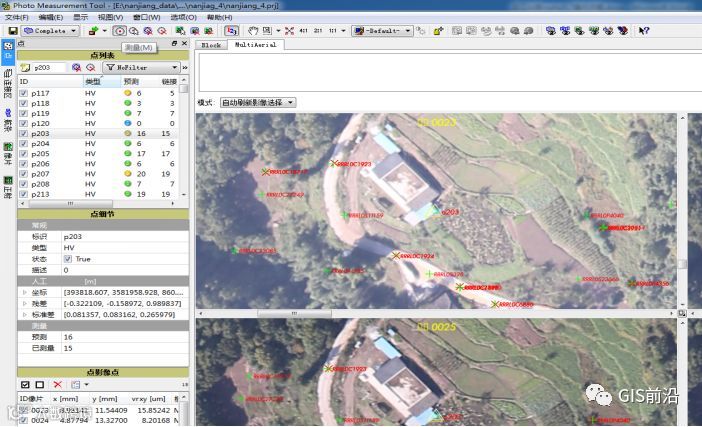
Task: Set zoom to 1:1
Action: (x=332, y=31)
